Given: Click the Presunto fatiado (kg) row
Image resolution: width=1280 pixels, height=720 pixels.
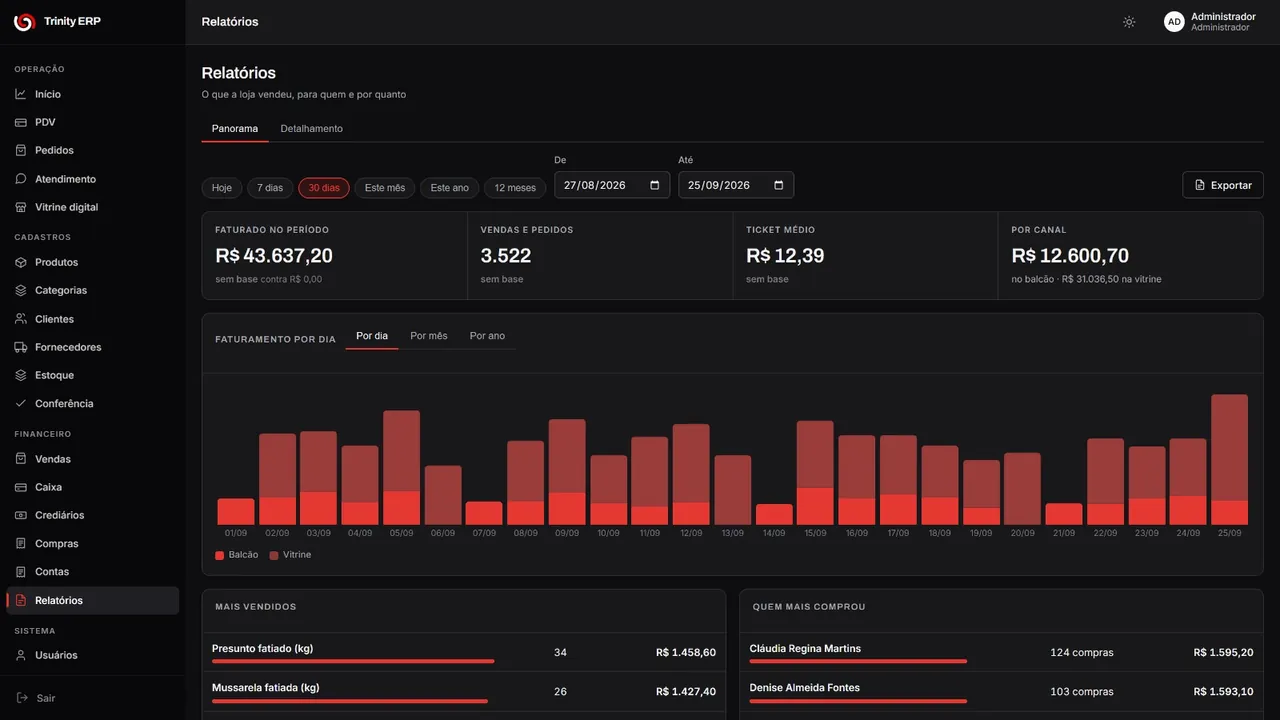Looking at the screenshot, I should [x=464, y=652].
